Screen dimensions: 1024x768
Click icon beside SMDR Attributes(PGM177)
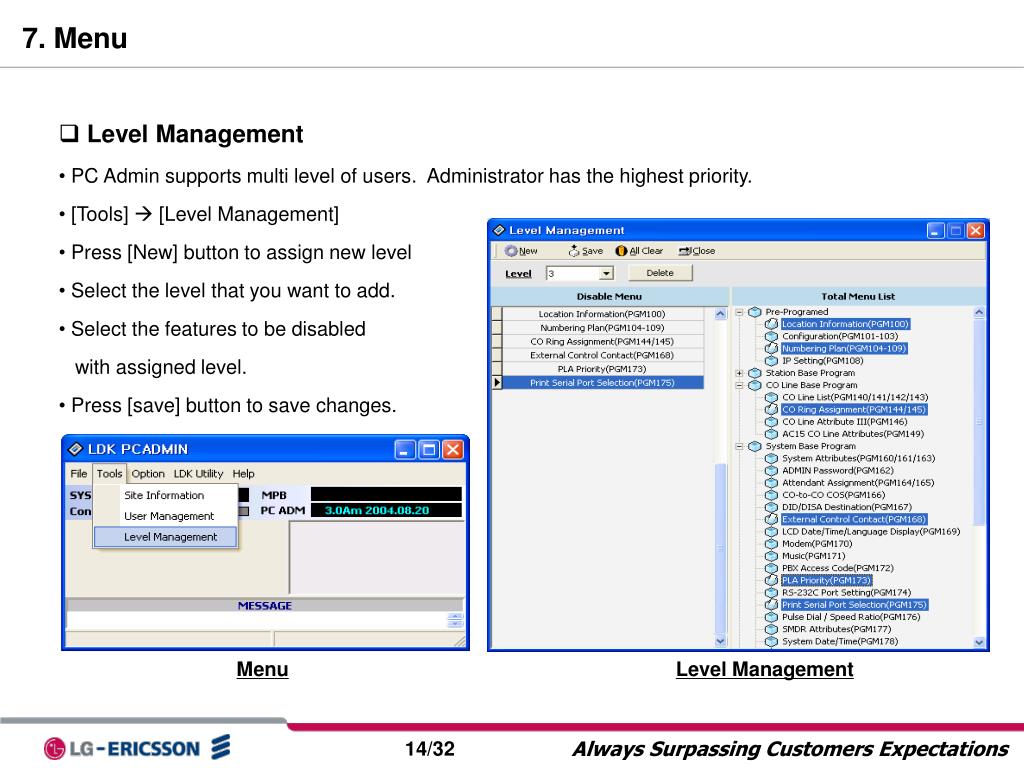tap(771, 629)
